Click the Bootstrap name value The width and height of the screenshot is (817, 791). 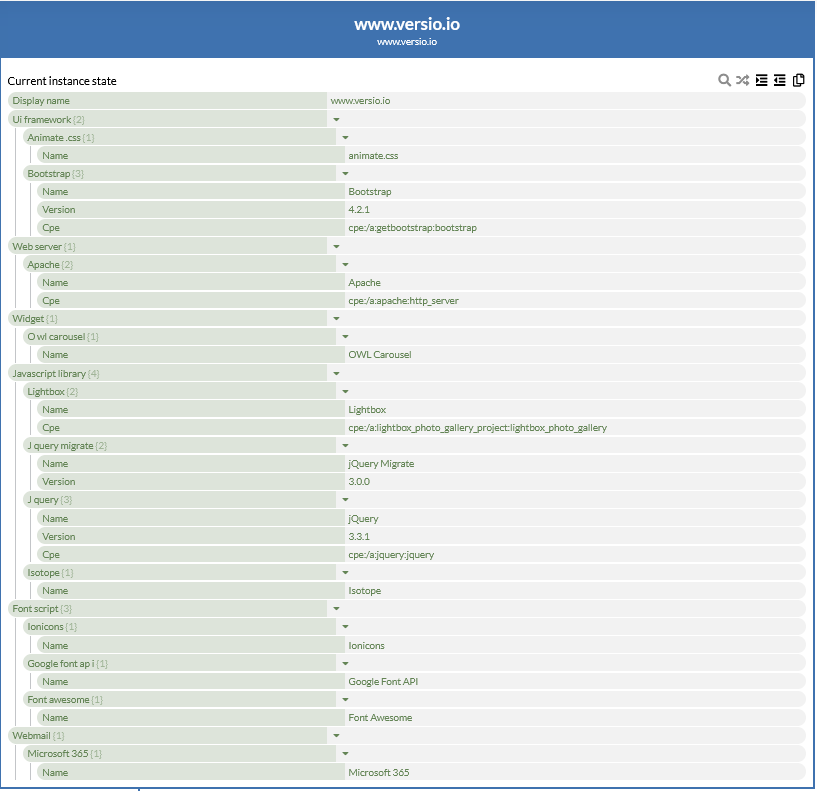(370, 192)
